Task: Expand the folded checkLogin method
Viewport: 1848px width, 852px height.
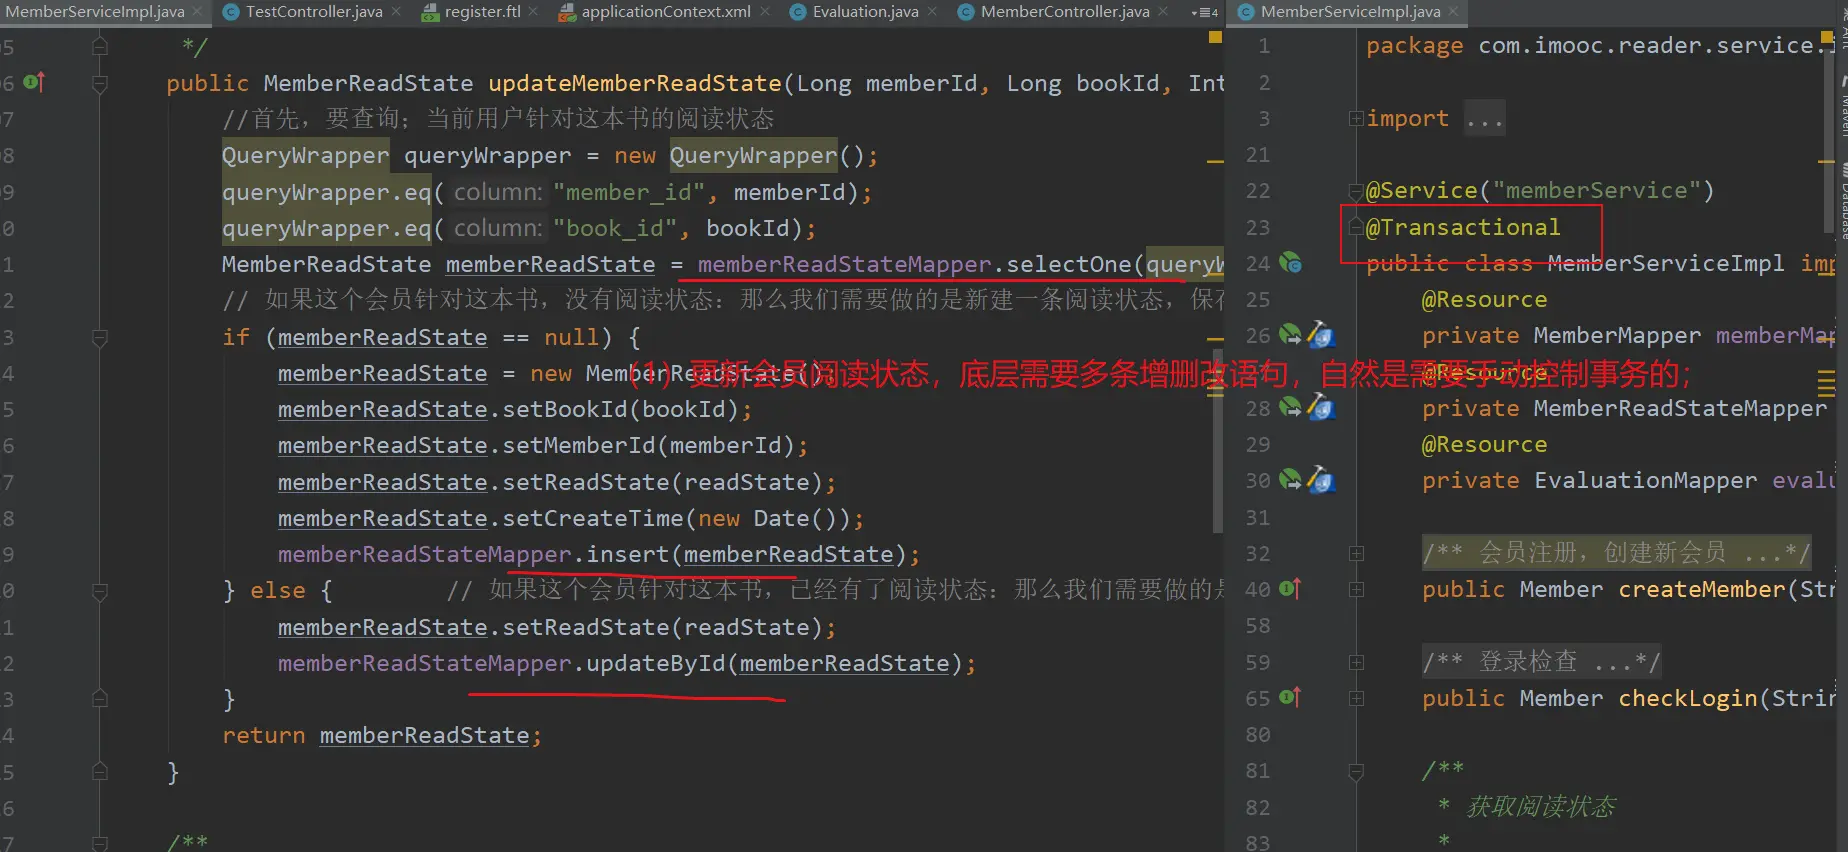Action: click(x=1356, y=698)
